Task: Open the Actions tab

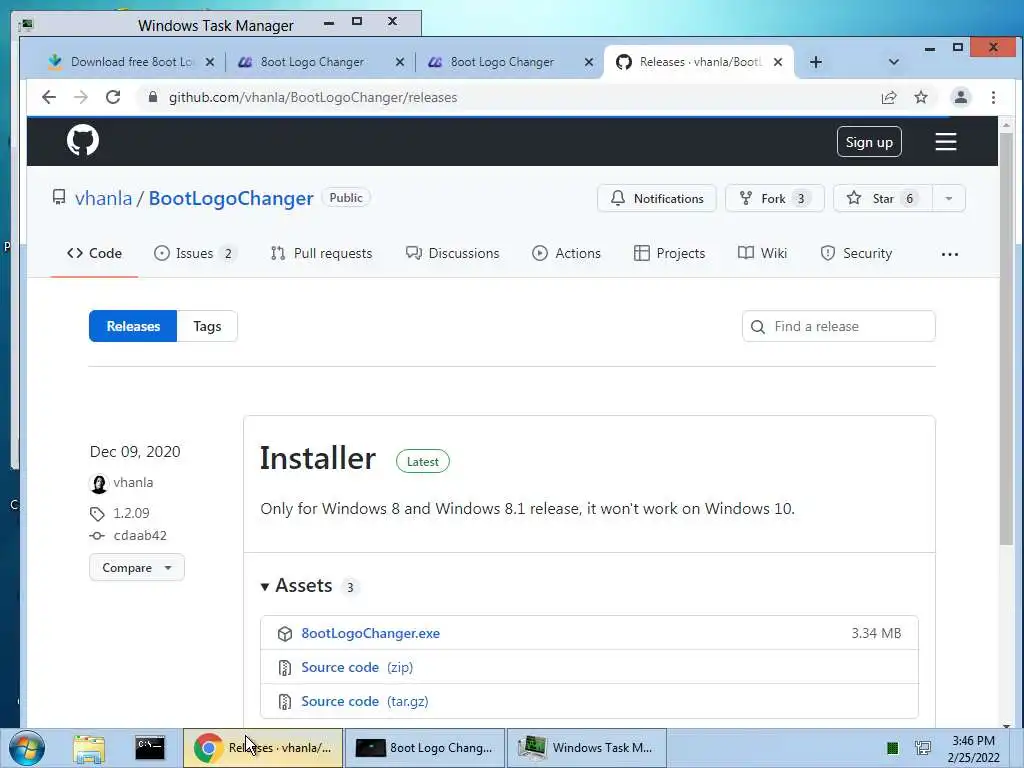Action: click(x=566, y=253)
